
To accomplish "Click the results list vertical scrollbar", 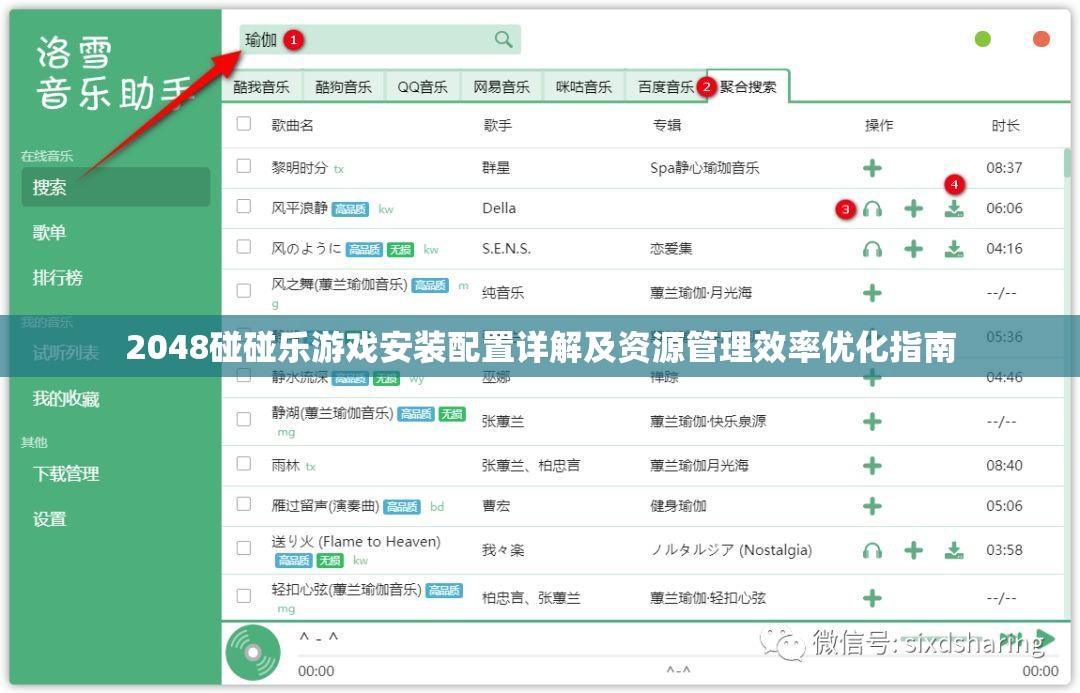I will (1067, 164).
